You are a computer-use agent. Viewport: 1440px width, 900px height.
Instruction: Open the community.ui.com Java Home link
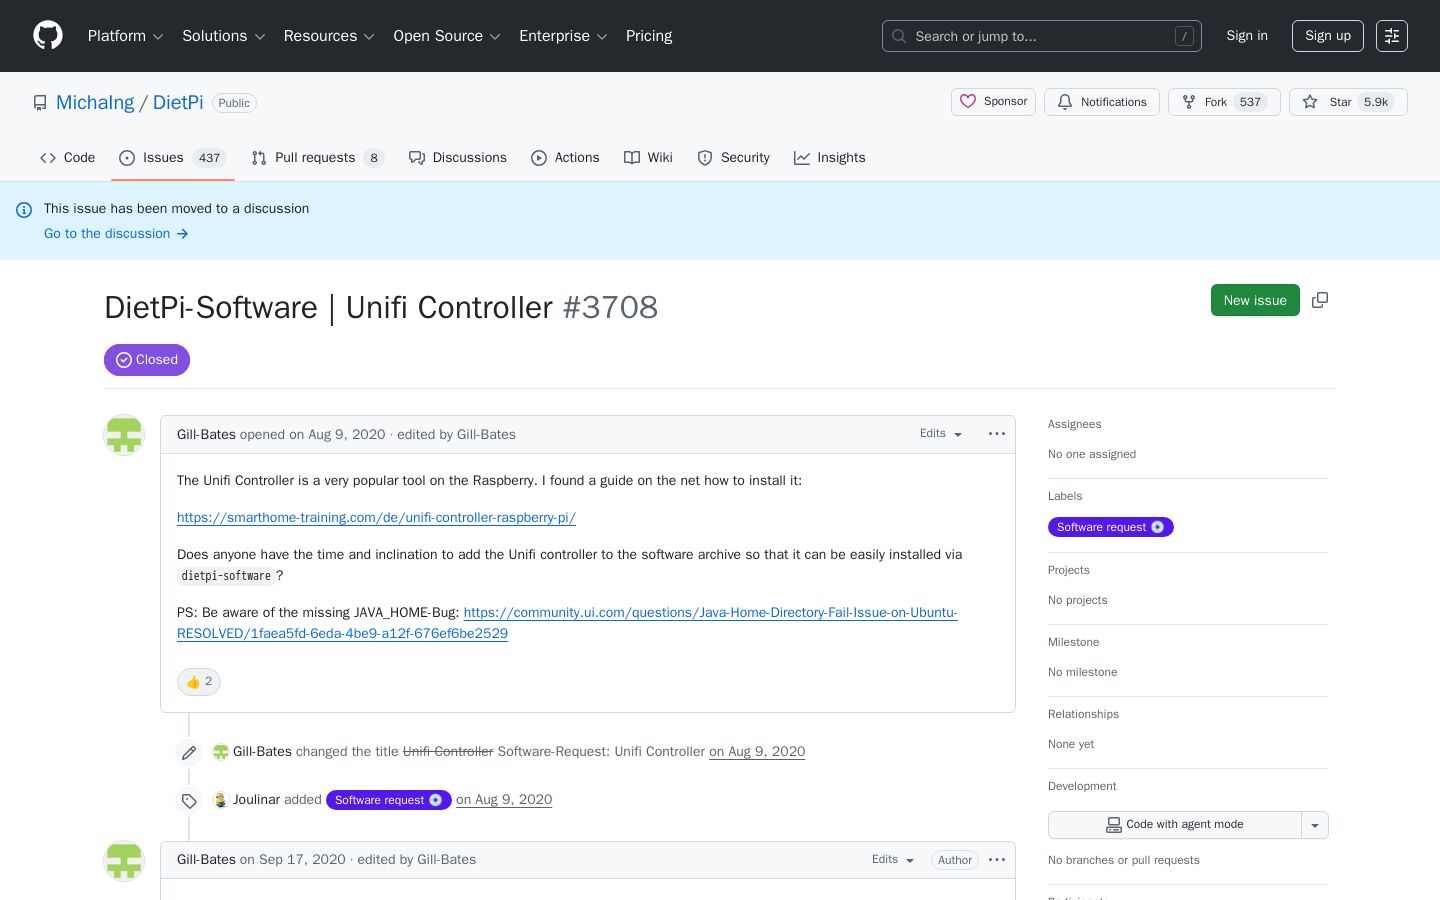[567, 623]
